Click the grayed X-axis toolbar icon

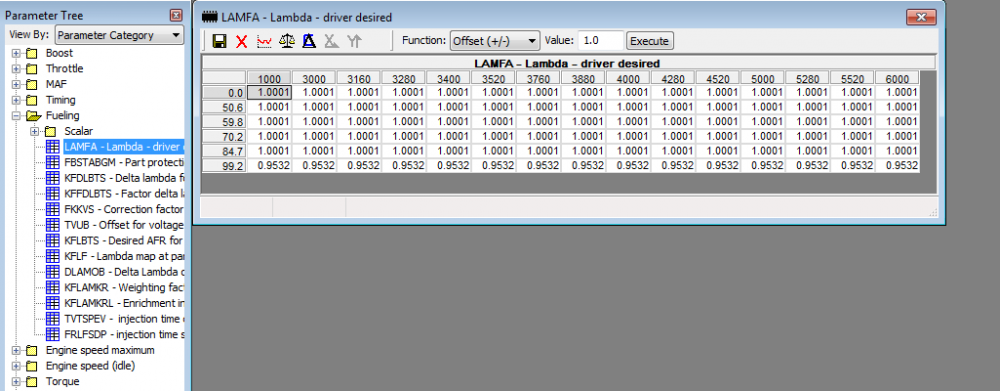point(331,41)
